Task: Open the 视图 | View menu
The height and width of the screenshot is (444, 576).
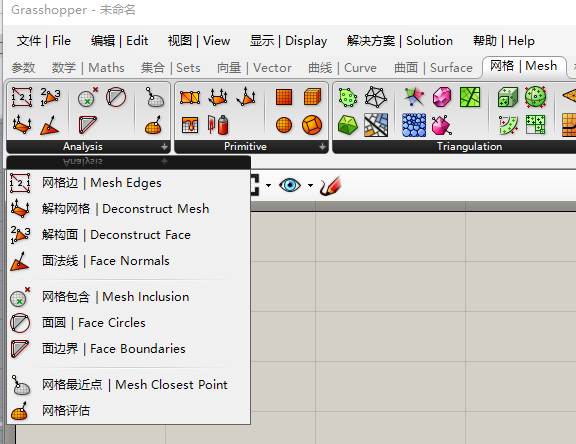Action: pos(199,41)
